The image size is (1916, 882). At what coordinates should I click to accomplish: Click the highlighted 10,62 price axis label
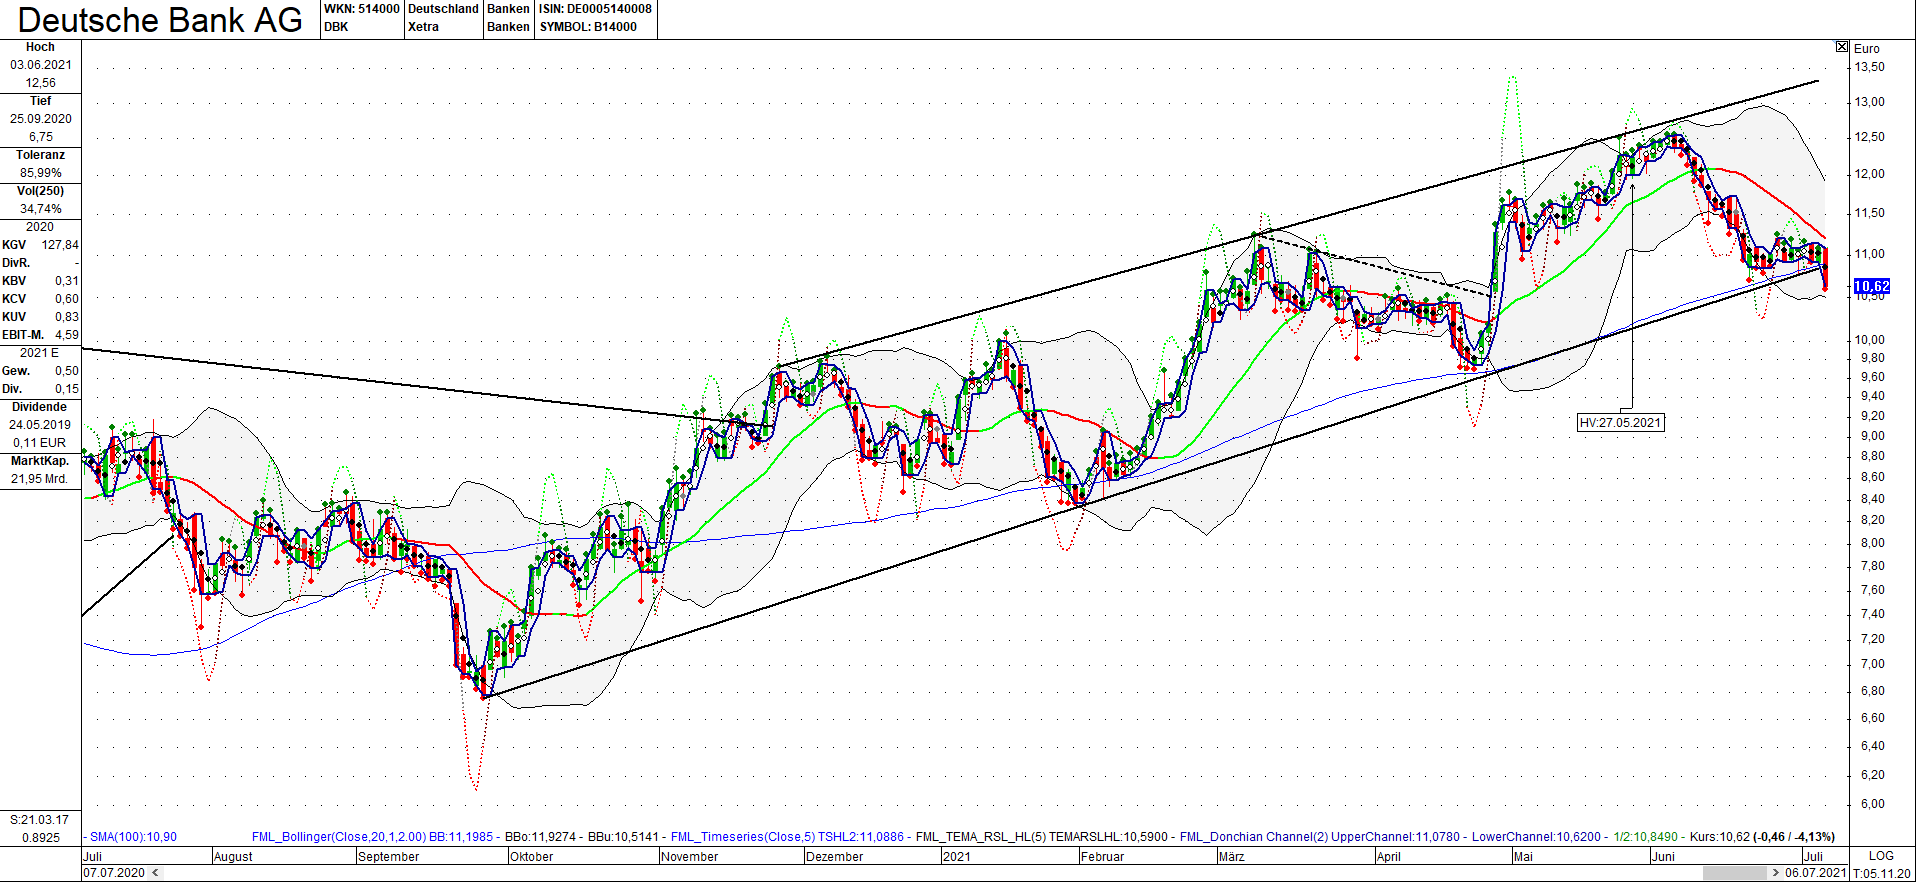1872,286
